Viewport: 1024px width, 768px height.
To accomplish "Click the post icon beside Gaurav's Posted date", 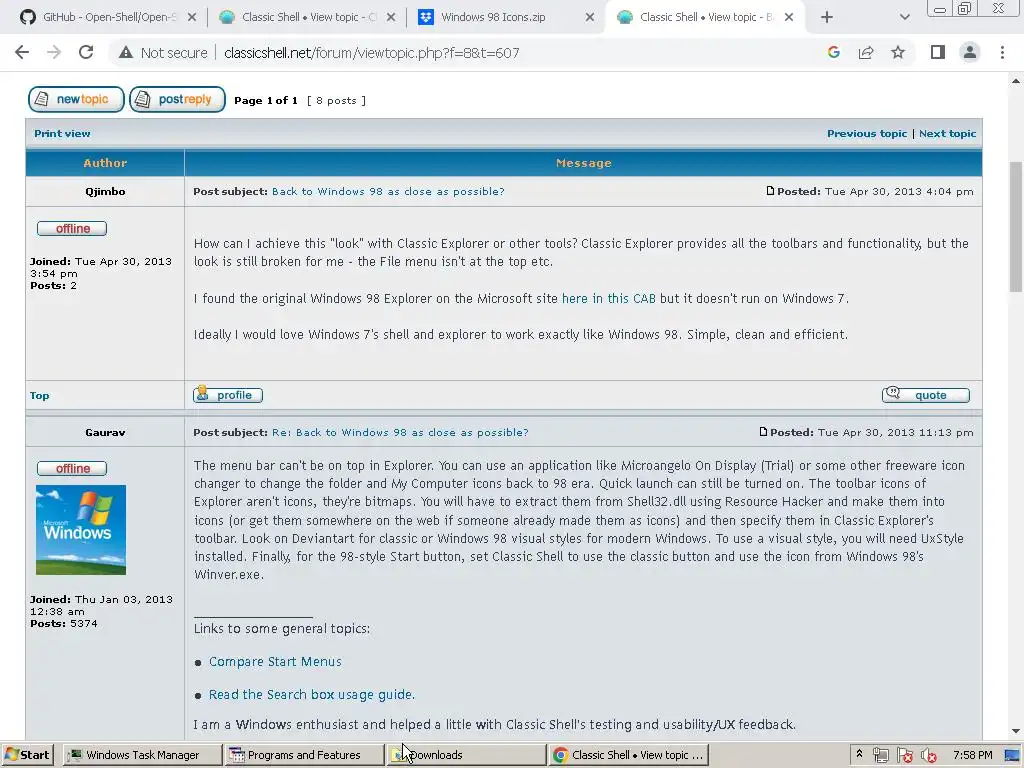I will point(763,432).
